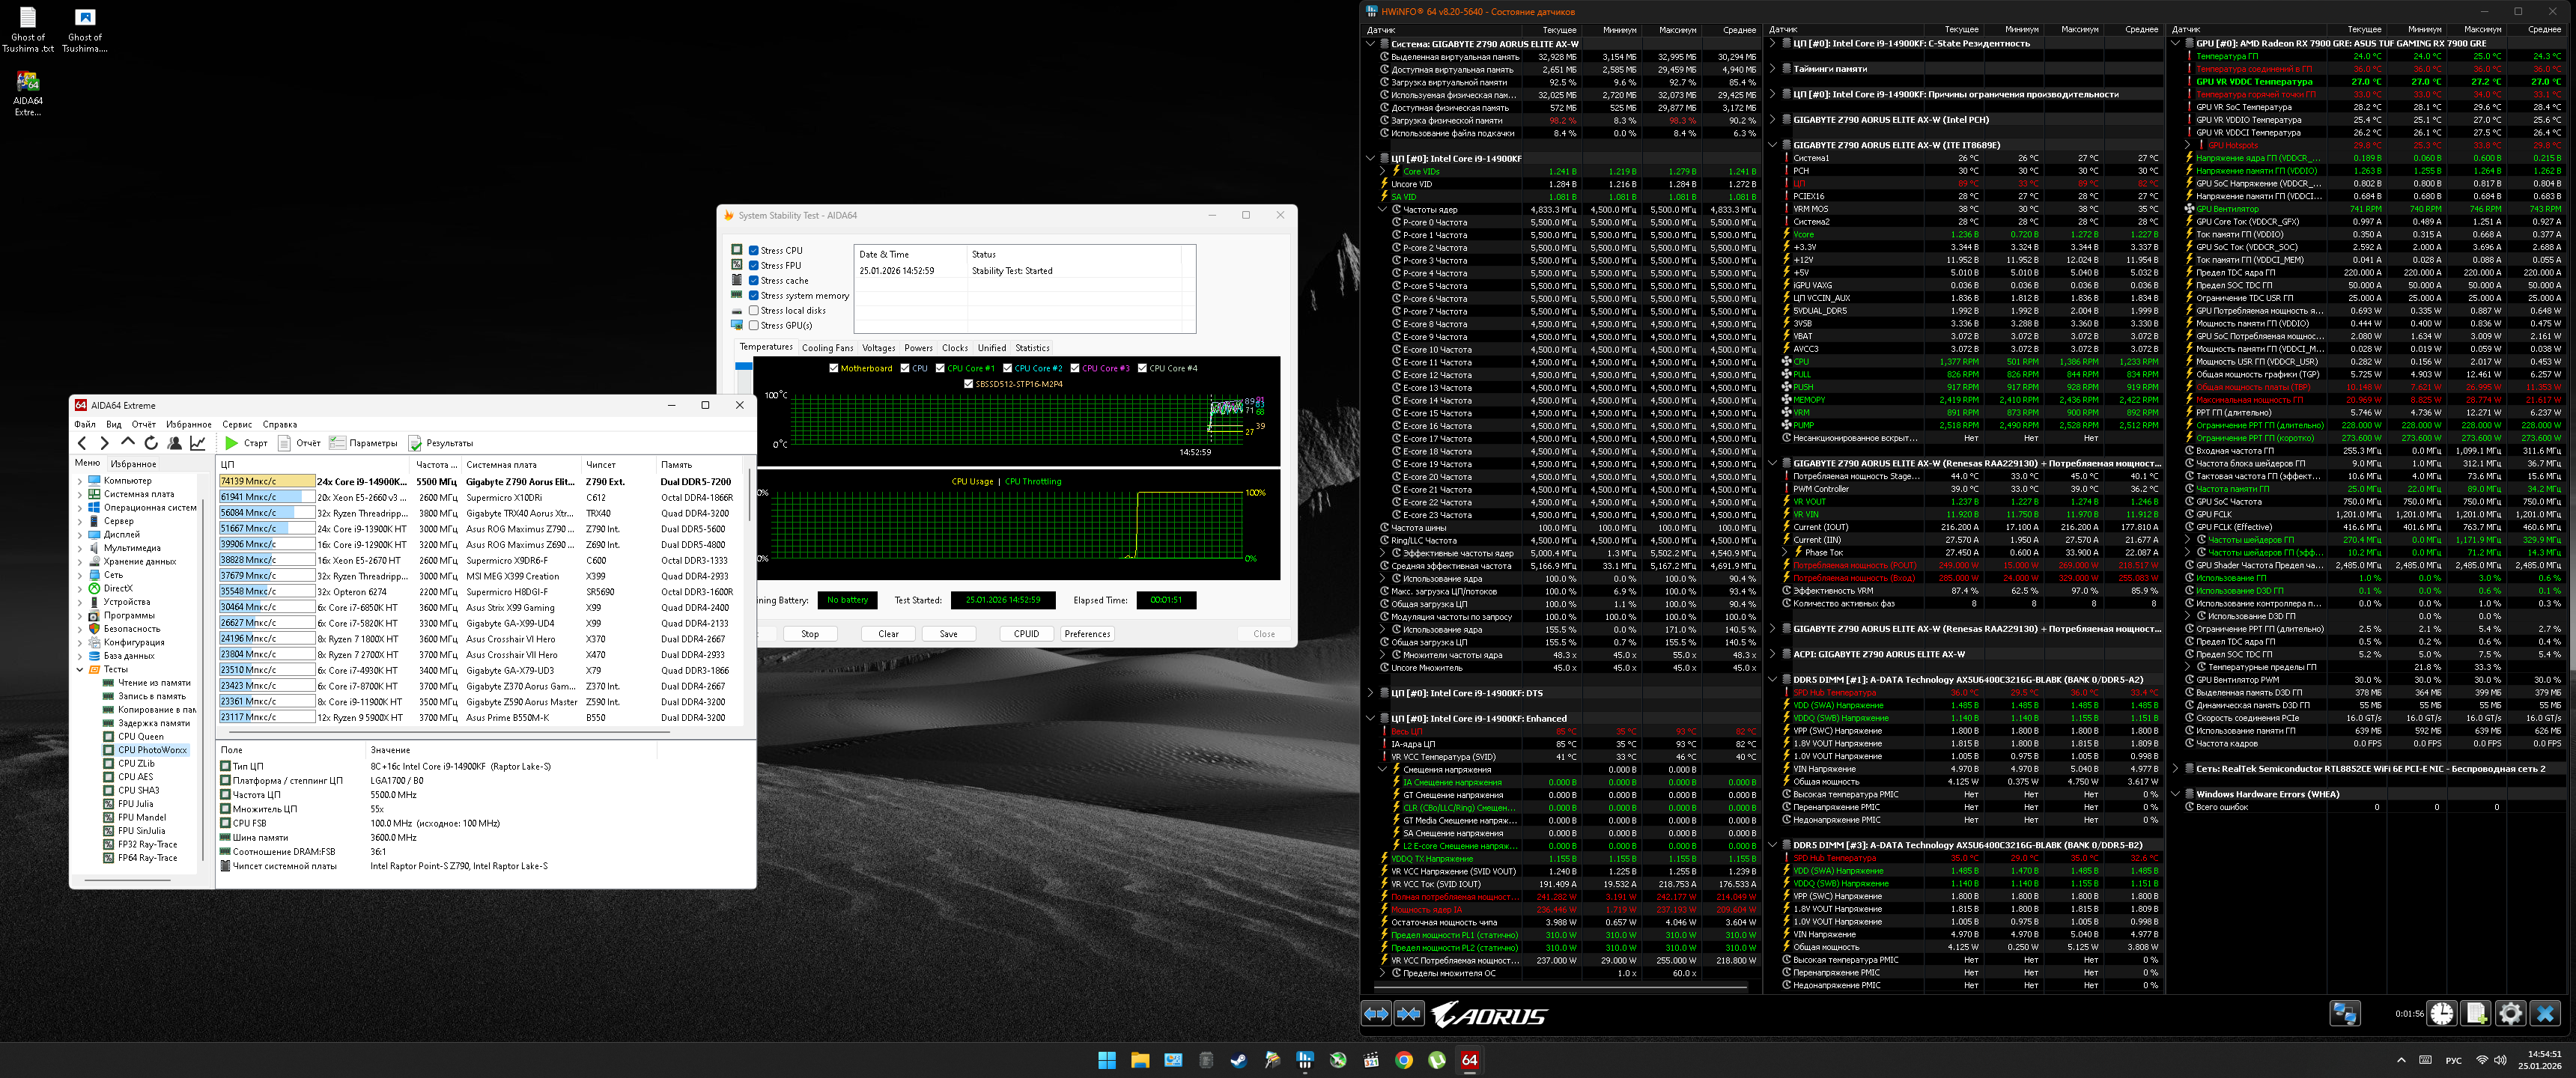Expand the Компьютер tree node

[x=80, y=481]
